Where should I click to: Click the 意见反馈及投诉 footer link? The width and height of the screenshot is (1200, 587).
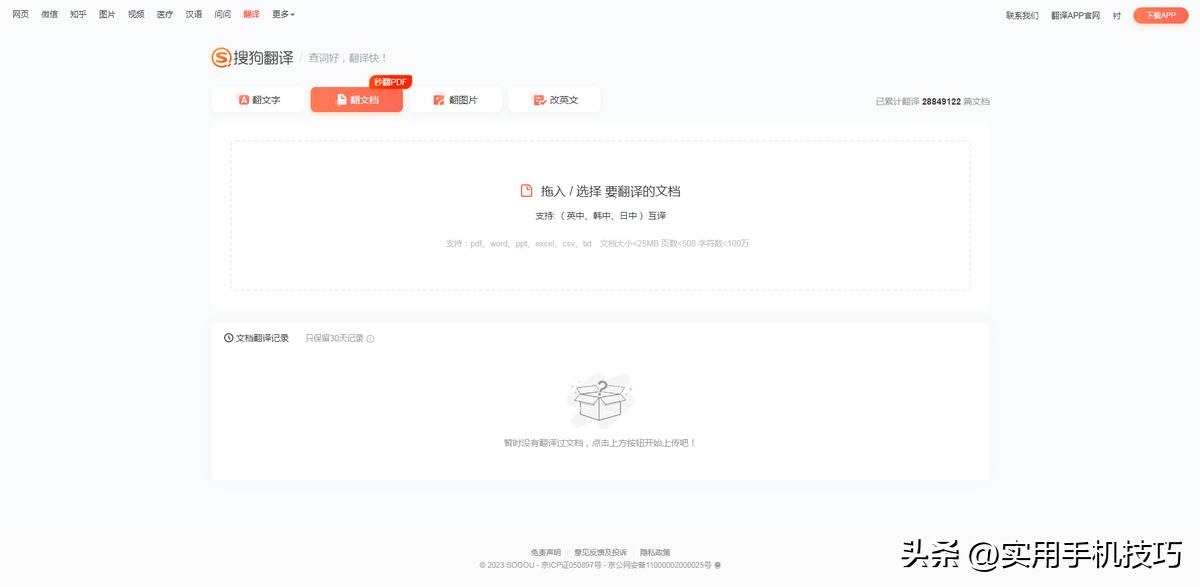[x=600, y=552]
